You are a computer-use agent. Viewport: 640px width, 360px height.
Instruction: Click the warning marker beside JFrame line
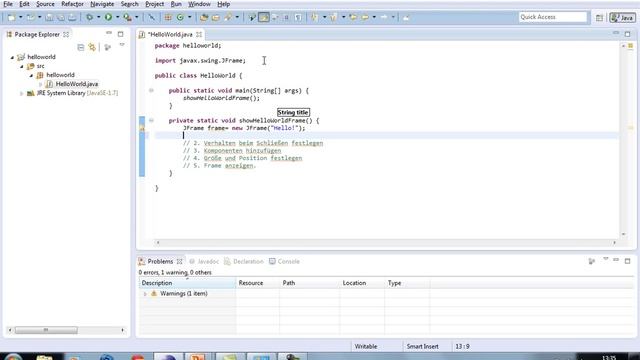click(x=142, y=128)
